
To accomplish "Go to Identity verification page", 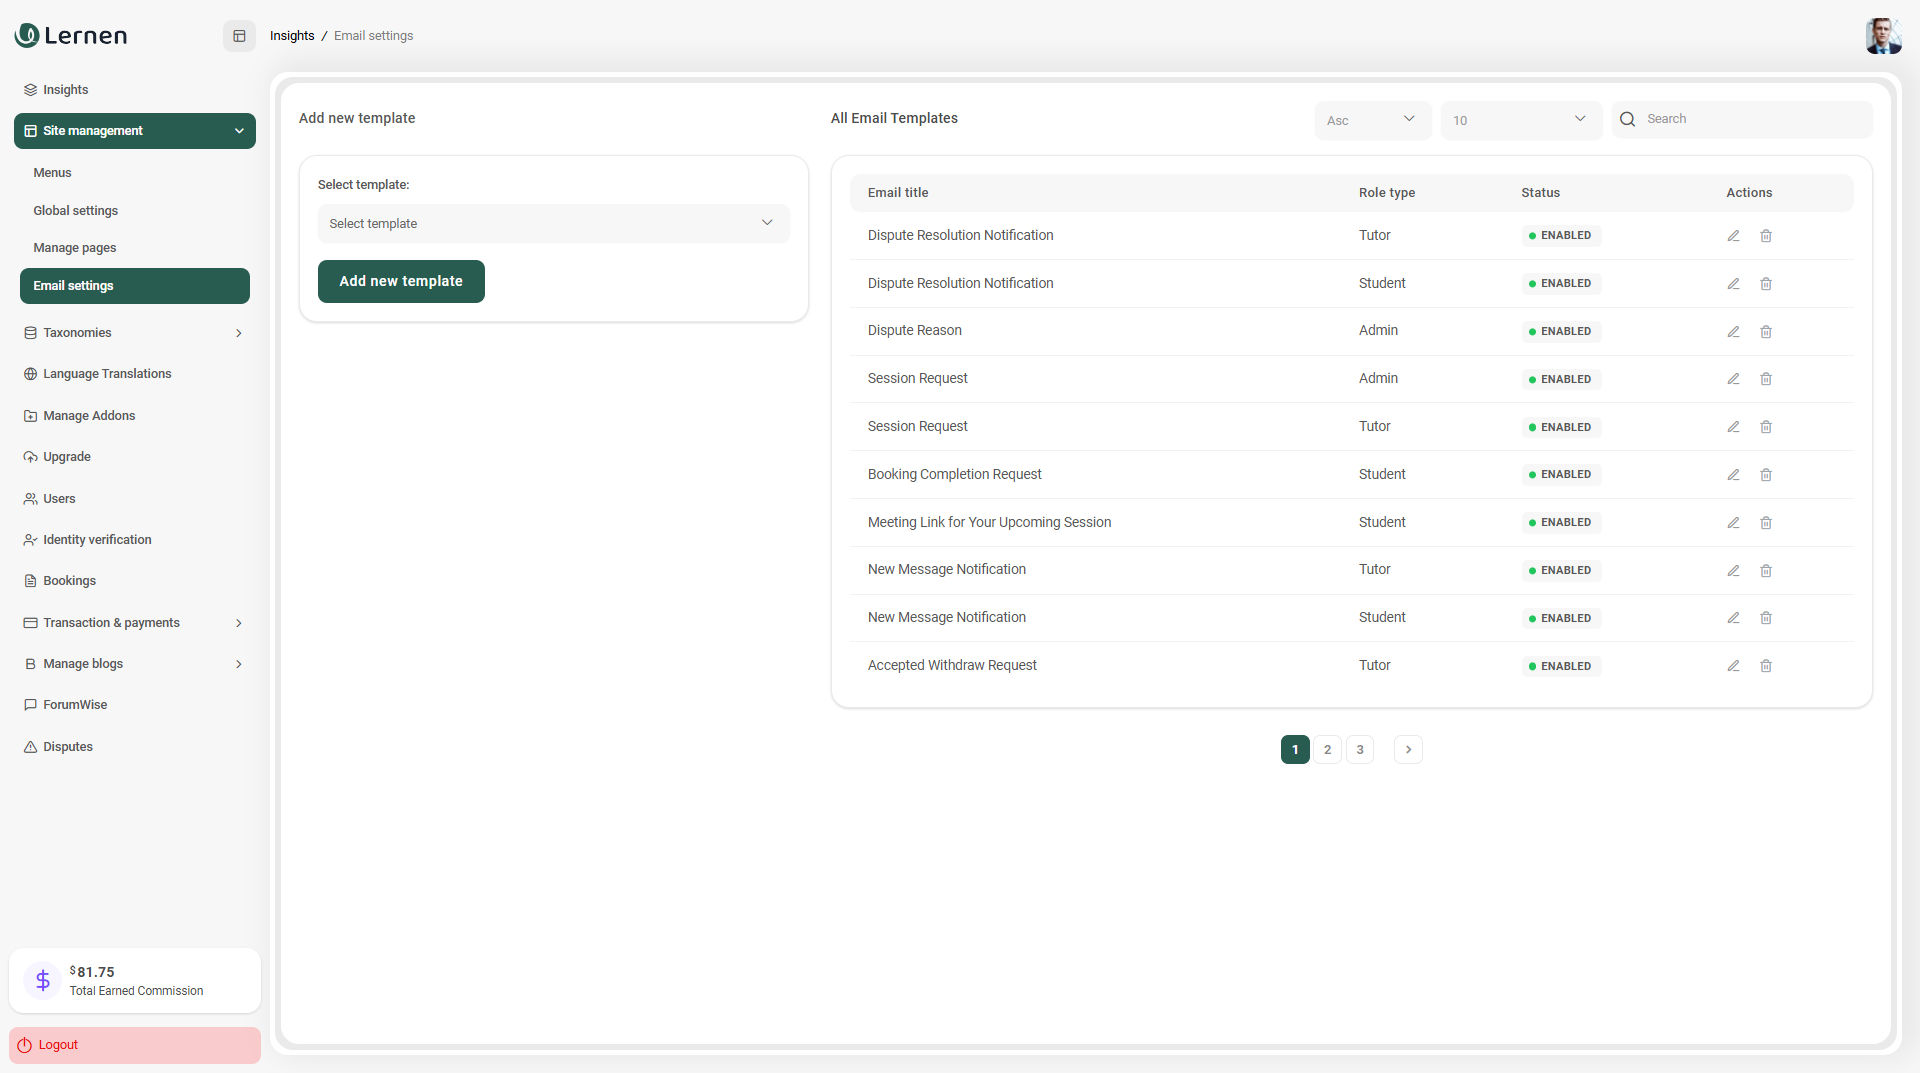I will point(97,540).
